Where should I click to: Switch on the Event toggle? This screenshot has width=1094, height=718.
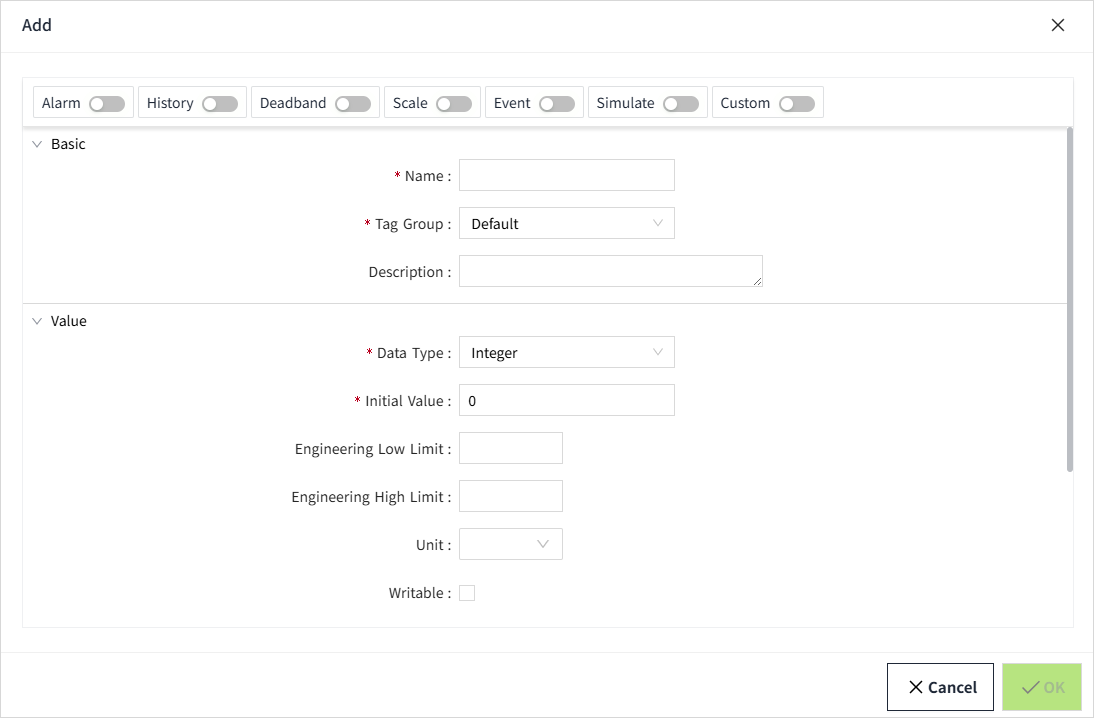pos(557,104)
